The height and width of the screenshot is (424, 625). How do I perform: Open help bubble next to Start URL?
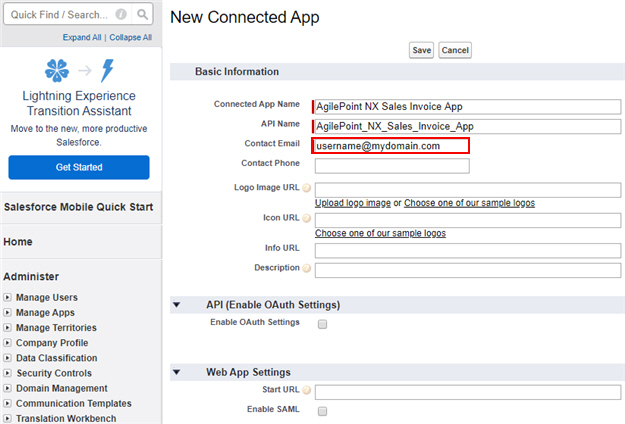click(306, 390)
